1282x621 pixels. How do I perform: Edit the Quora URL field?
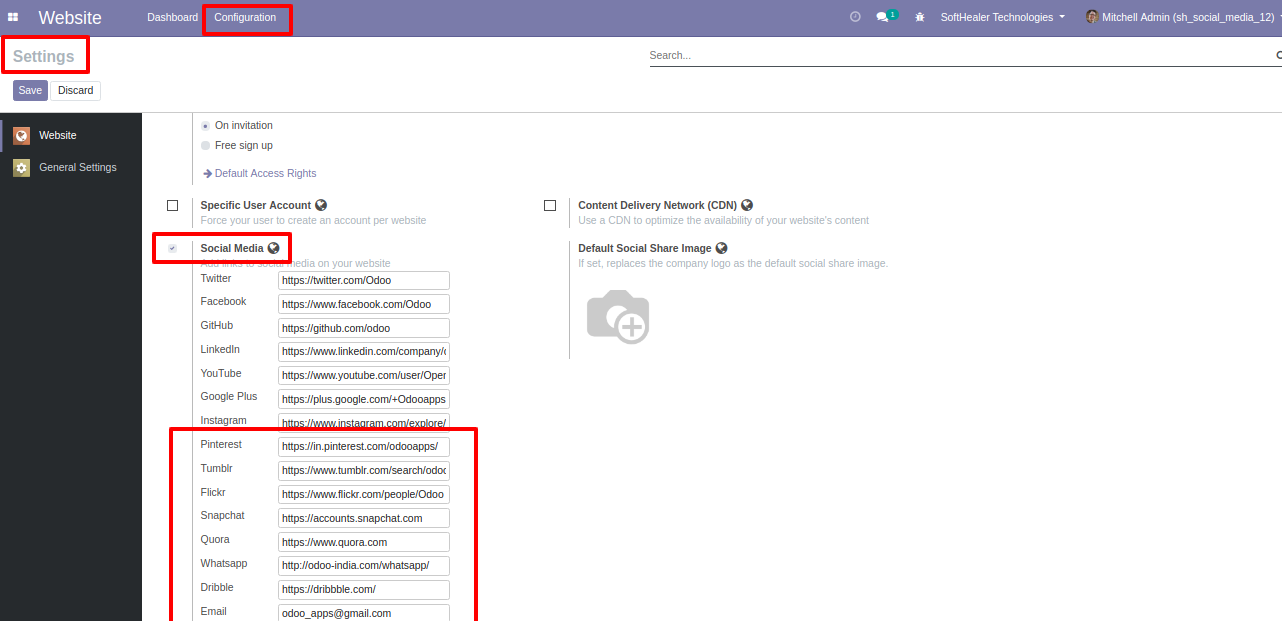point(364,542)
